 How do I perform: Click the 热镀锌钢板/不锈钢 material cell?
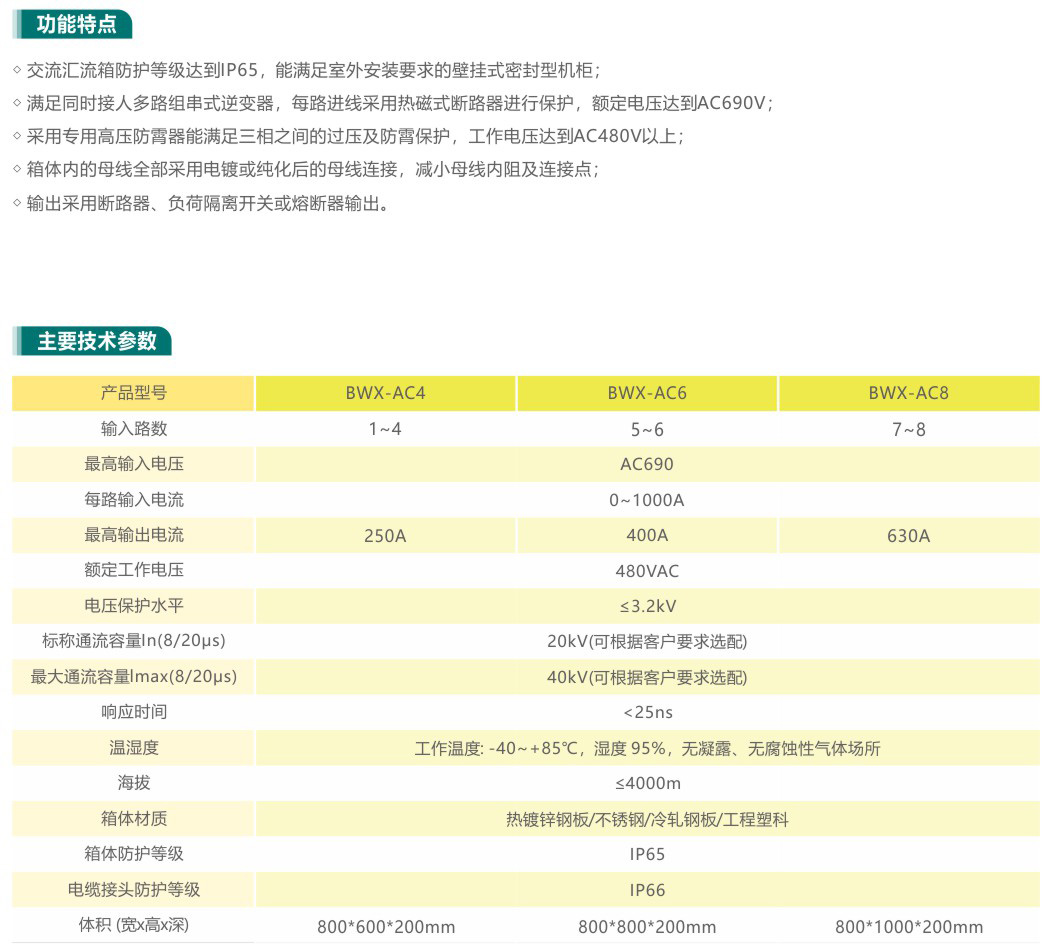(647, 819)
